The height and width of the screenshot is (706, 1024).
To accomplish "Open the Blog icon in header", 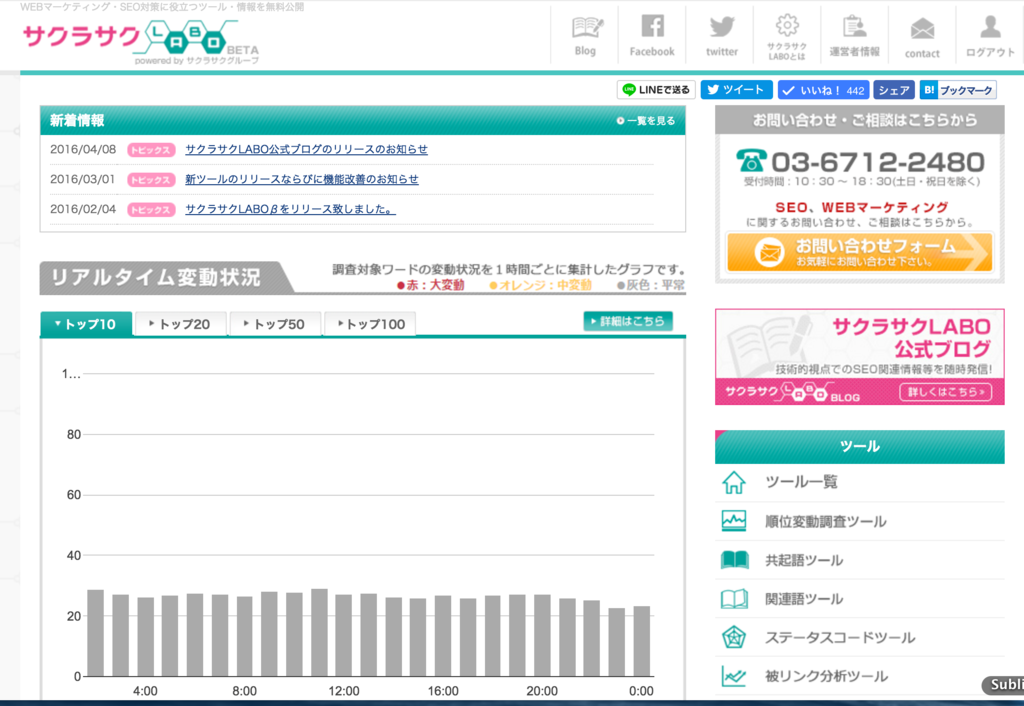I will coord(586,28).
